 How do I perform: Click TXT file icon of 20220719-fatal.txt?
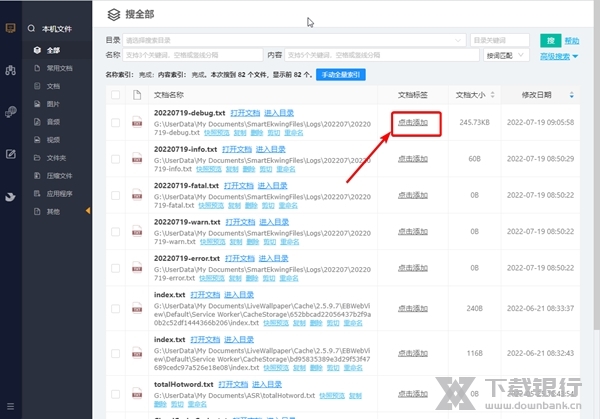[137, 195]
